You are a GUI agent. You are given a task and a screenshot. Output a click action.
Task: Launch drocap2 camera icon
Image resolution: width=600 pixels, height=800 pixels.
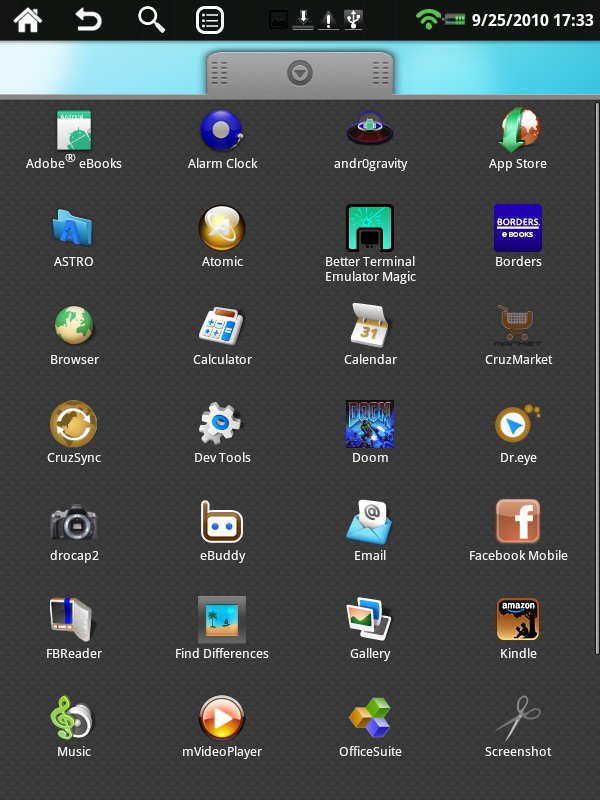[73, 522]
